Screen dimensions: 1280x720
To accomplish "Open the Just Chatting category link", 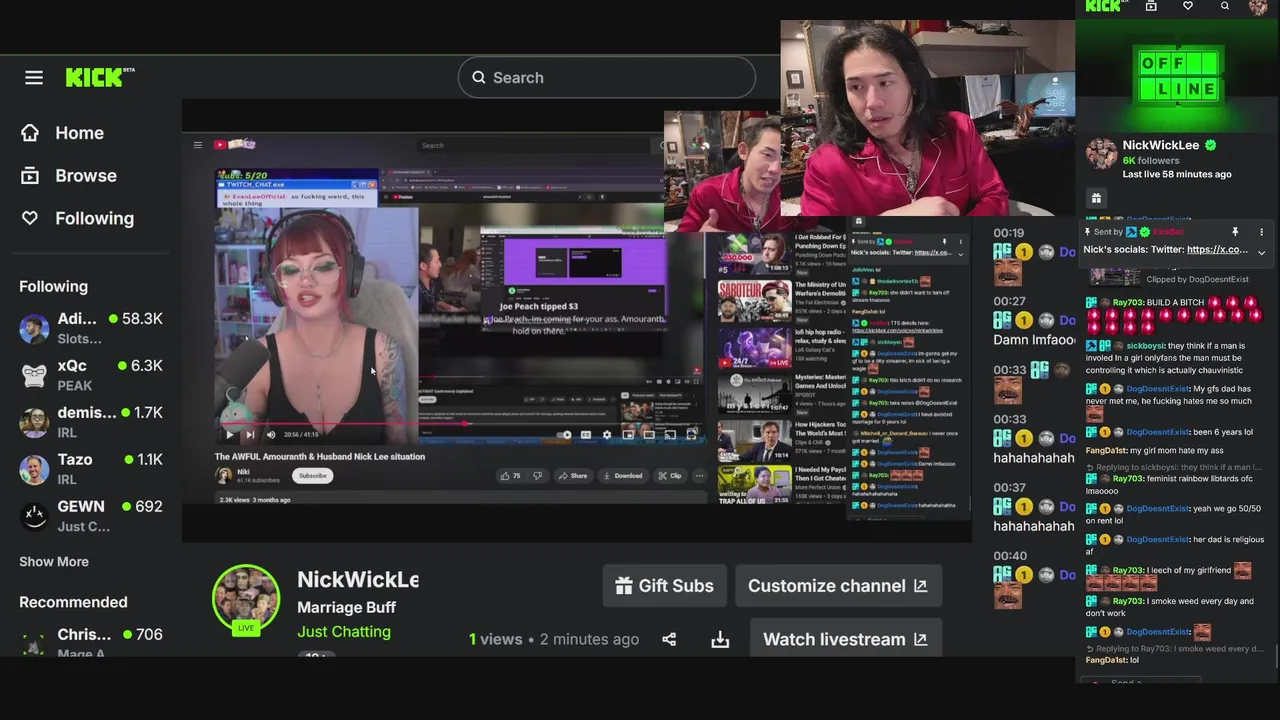I will click(x=344, y=631).
